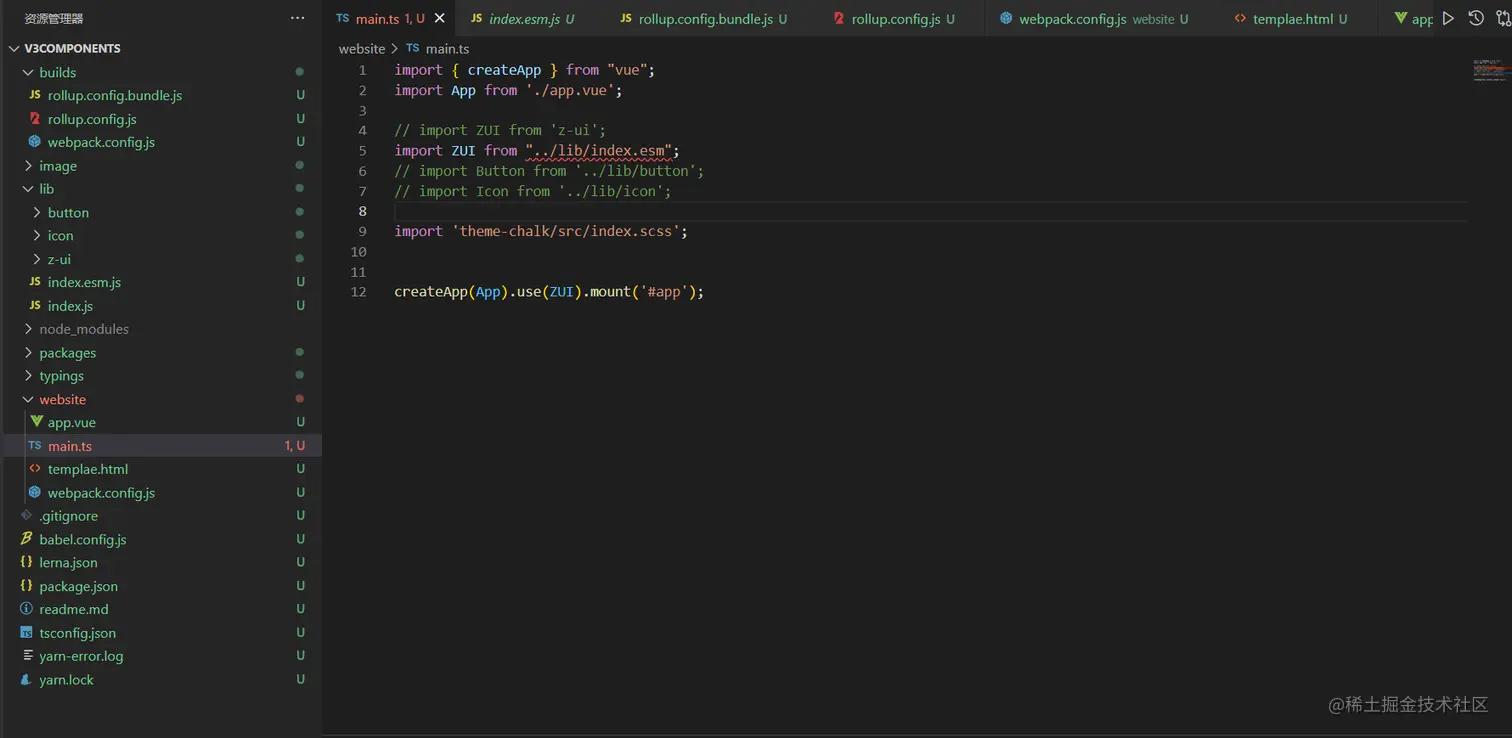This screenshot has height=738, width=1512.
Task: Click the 'theme-chalk/src/index.scss' import line
Action: pos(541,231)
